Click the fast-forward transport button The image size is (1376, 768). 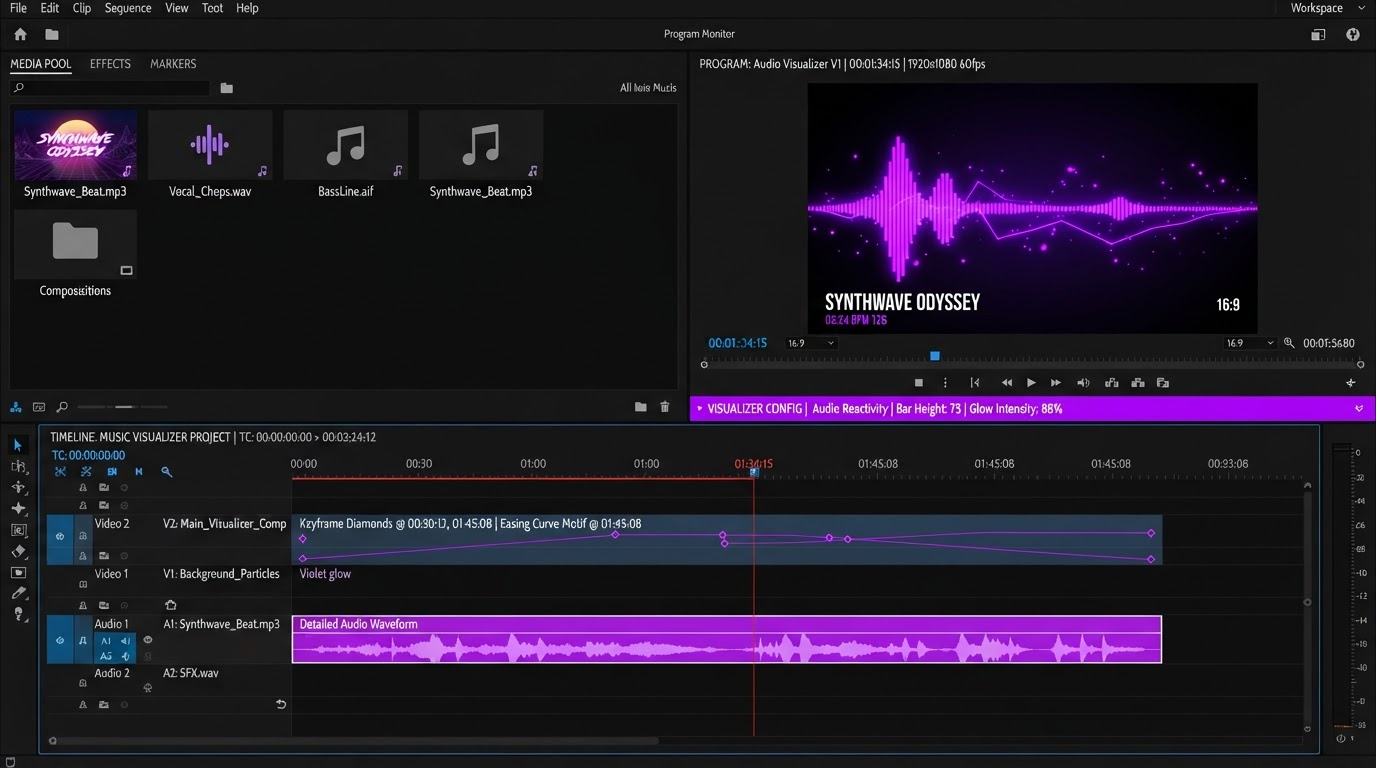tap(1056, 383)
